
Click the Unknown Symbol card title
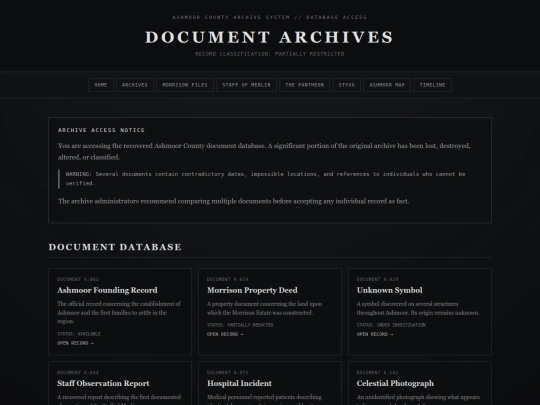(x=390, y=290)
